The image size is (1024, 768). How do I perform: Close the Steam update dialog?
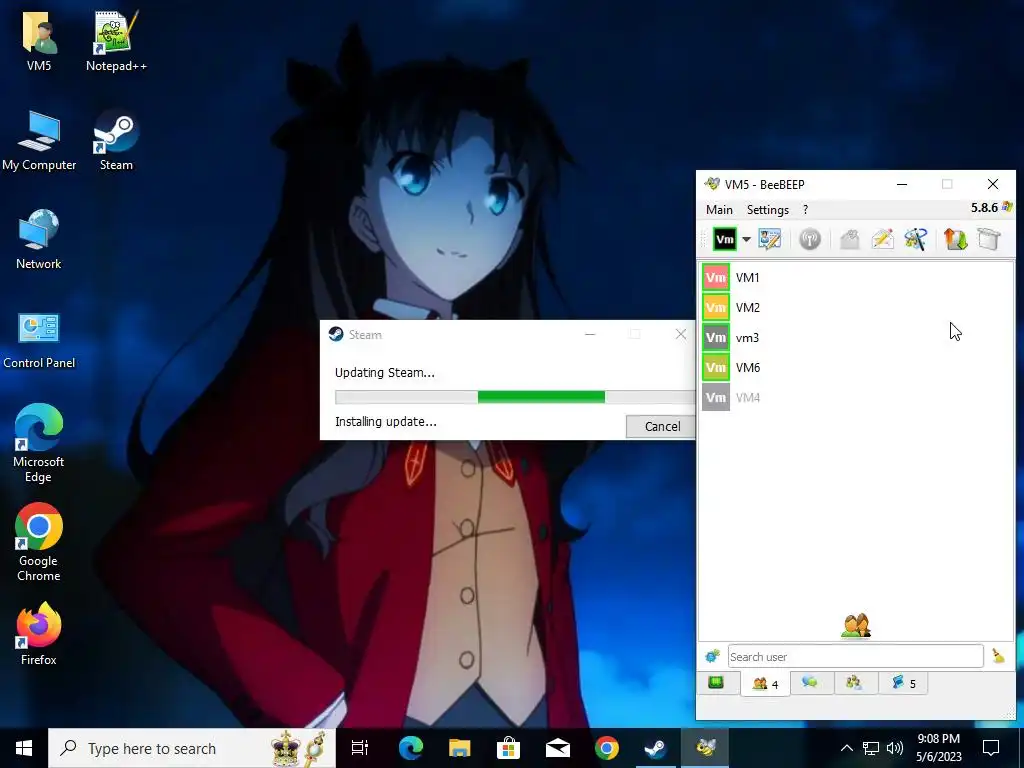680,334
